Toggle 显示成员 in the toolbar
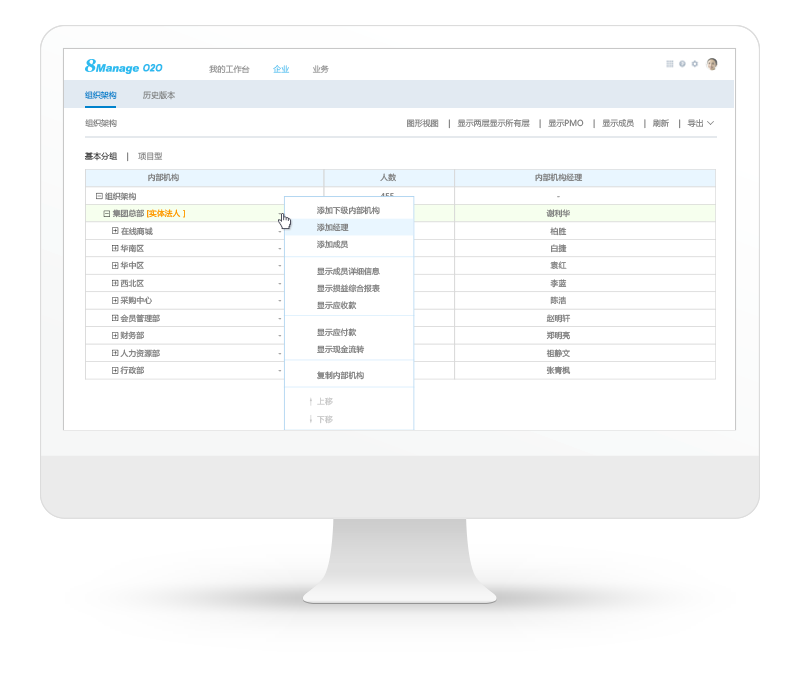 tap(618, 123)
